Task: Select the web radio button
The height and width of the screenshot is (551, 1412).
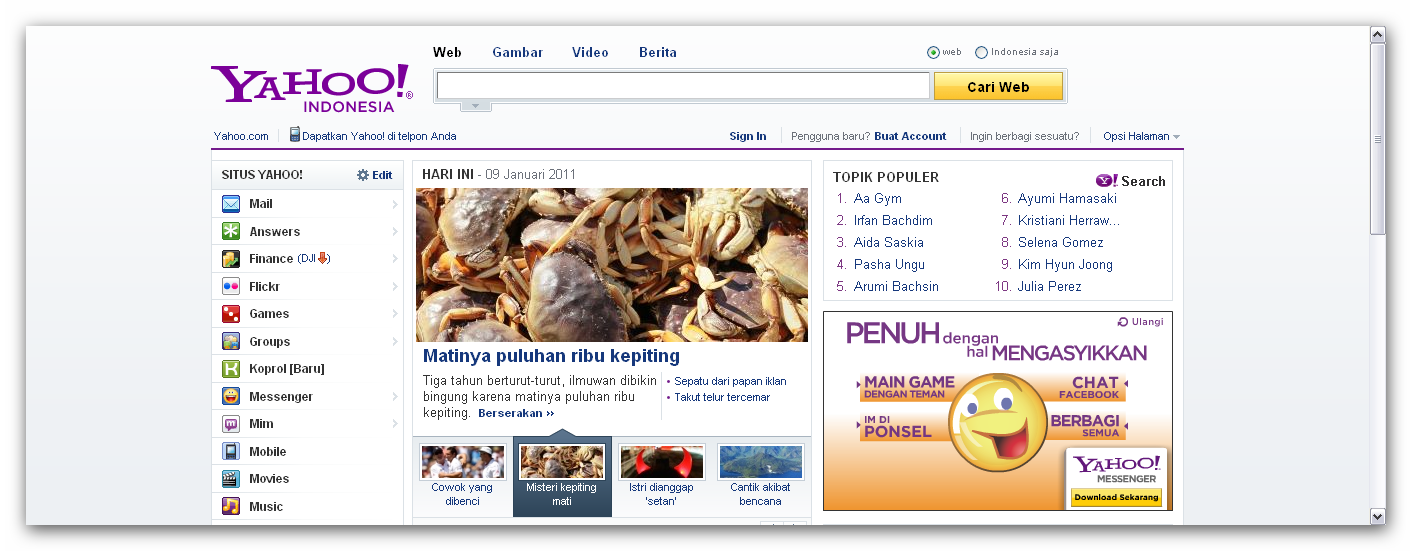Action: click(x=933, y=52)
